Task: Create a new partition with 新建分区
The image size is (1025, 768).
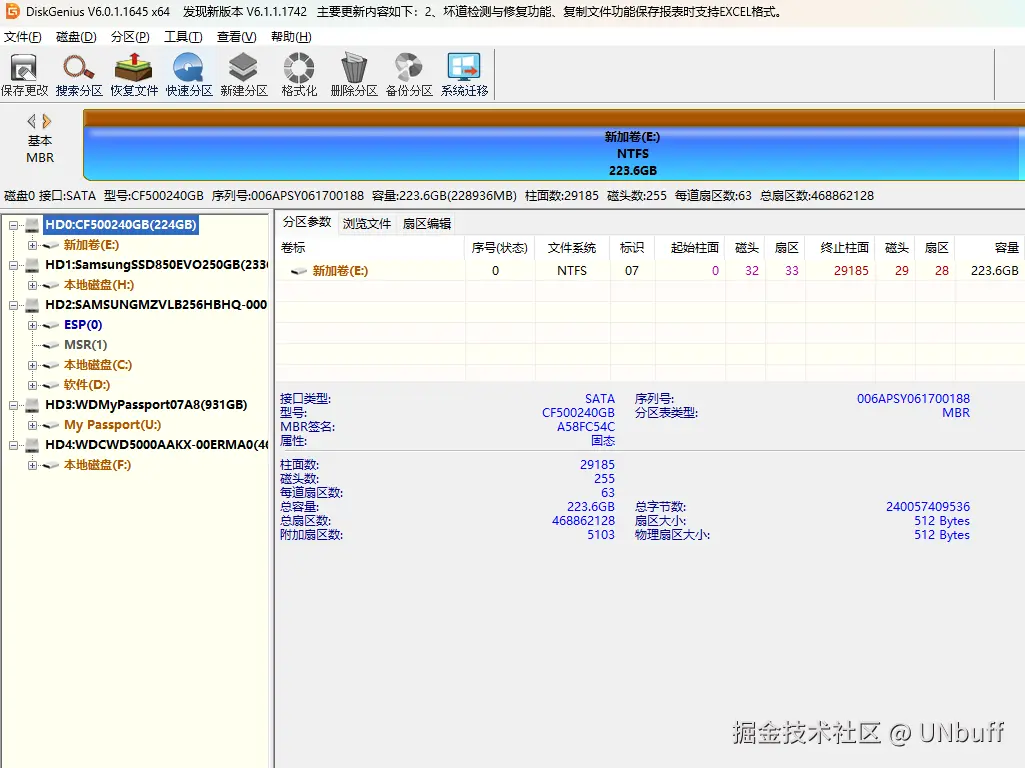Action: (244, 75)
